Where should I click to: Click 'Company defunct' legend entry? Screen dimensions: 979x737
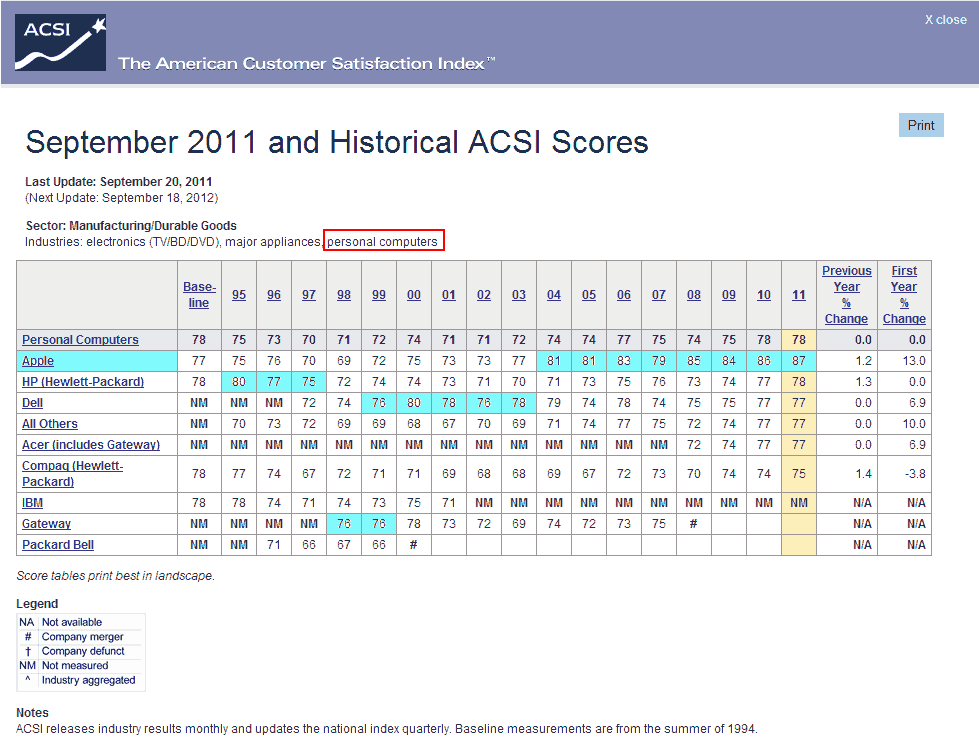(83, 651)
